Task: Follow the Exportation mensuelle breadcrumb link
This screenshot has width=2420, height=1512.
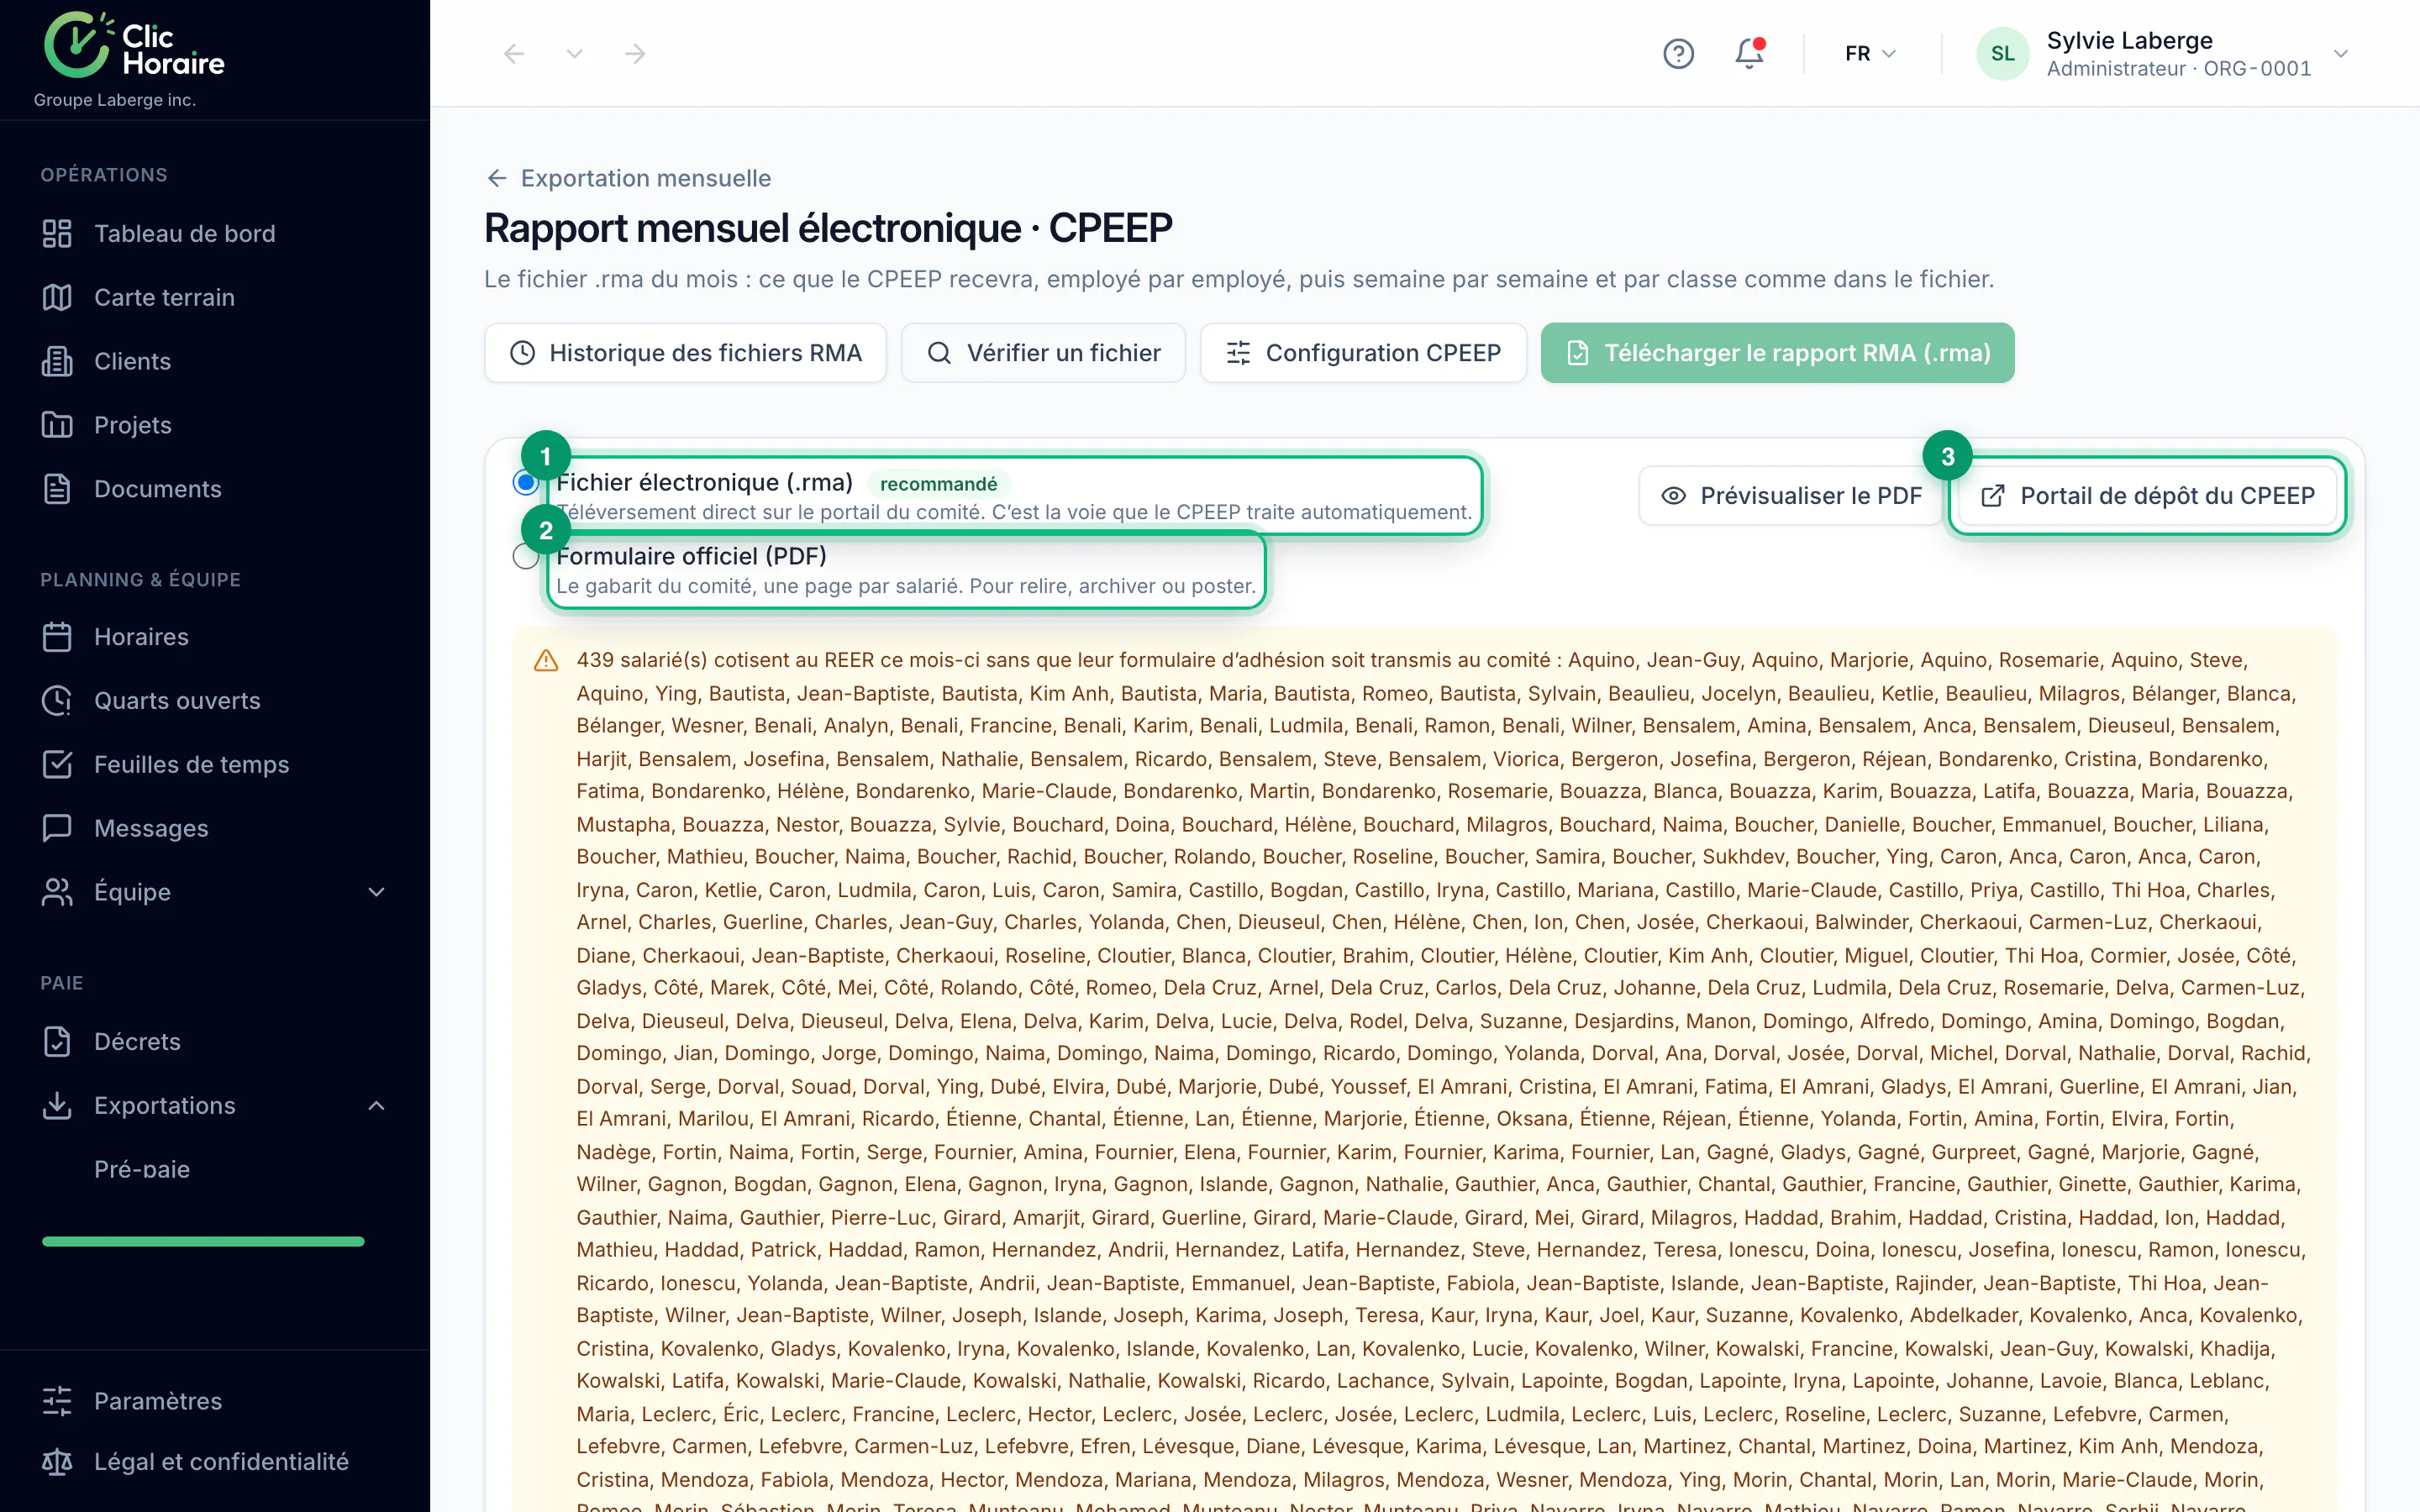Action: tap(646, 178)
